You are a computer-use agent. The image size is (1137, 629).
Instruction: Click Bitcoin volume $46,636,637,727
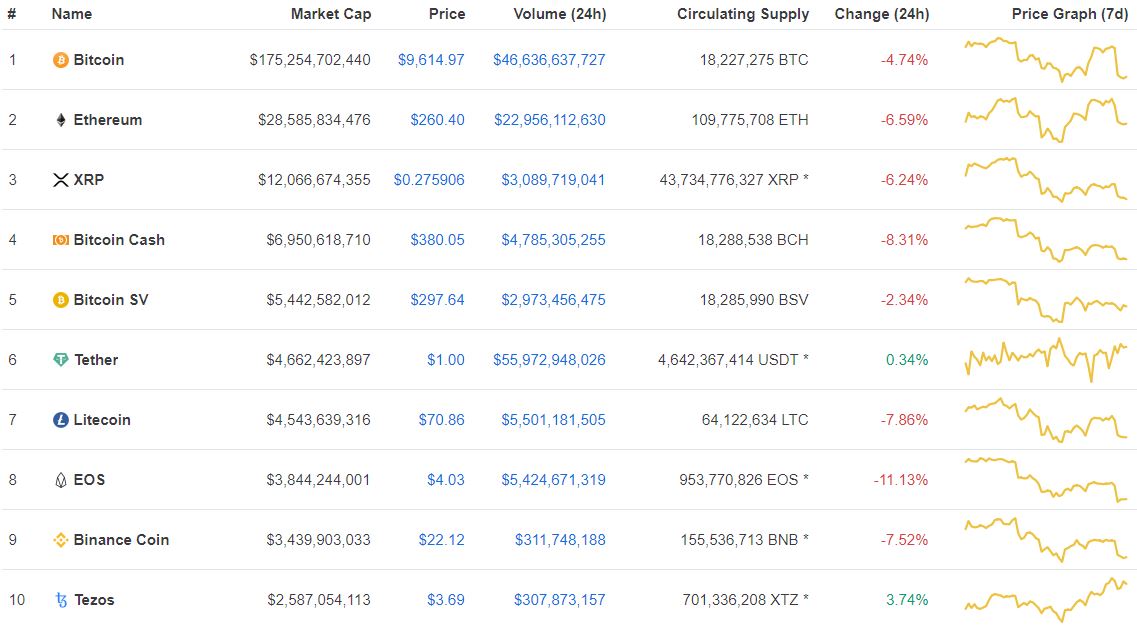(x=549, y=59)
